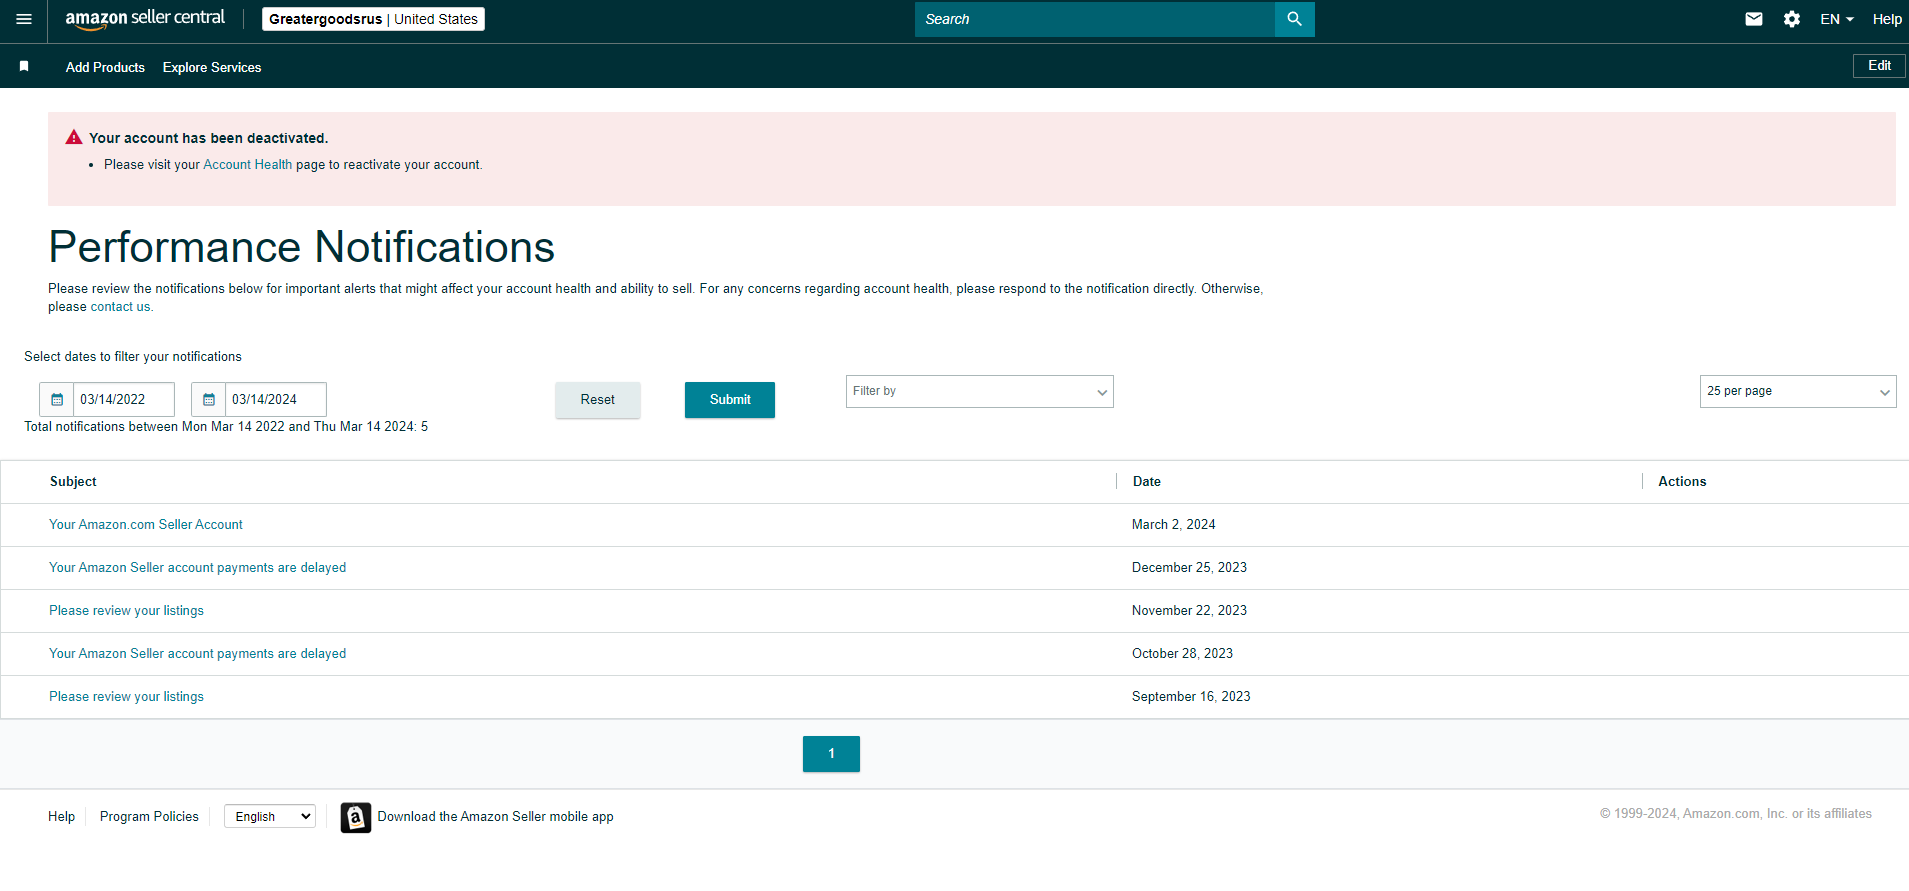The width and height of the screenshot is (1909, 891).
Task: Click Help in the top bar
Action: point(1887,19)
